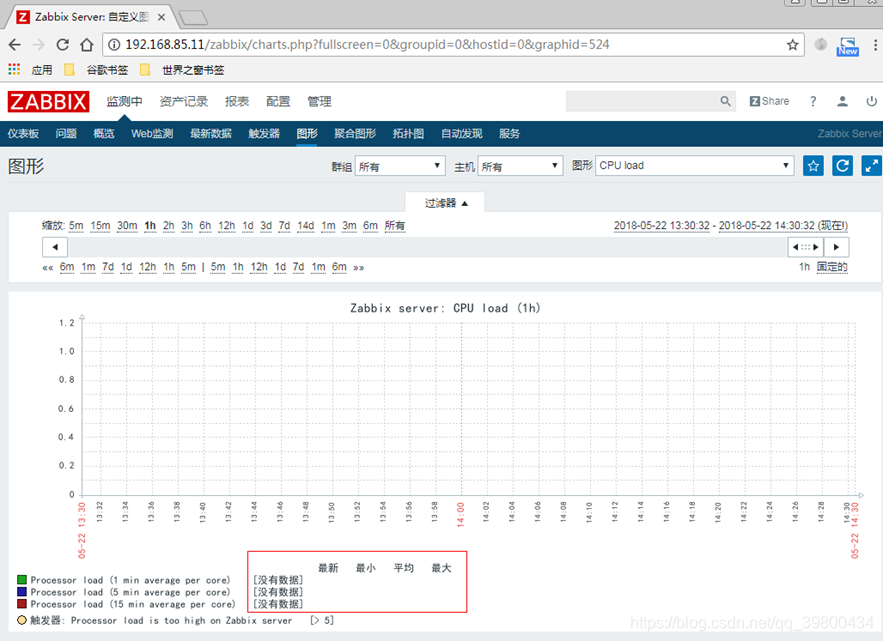Open the help question mark icon
Screen dimensions: 883x641
[813, 101]
